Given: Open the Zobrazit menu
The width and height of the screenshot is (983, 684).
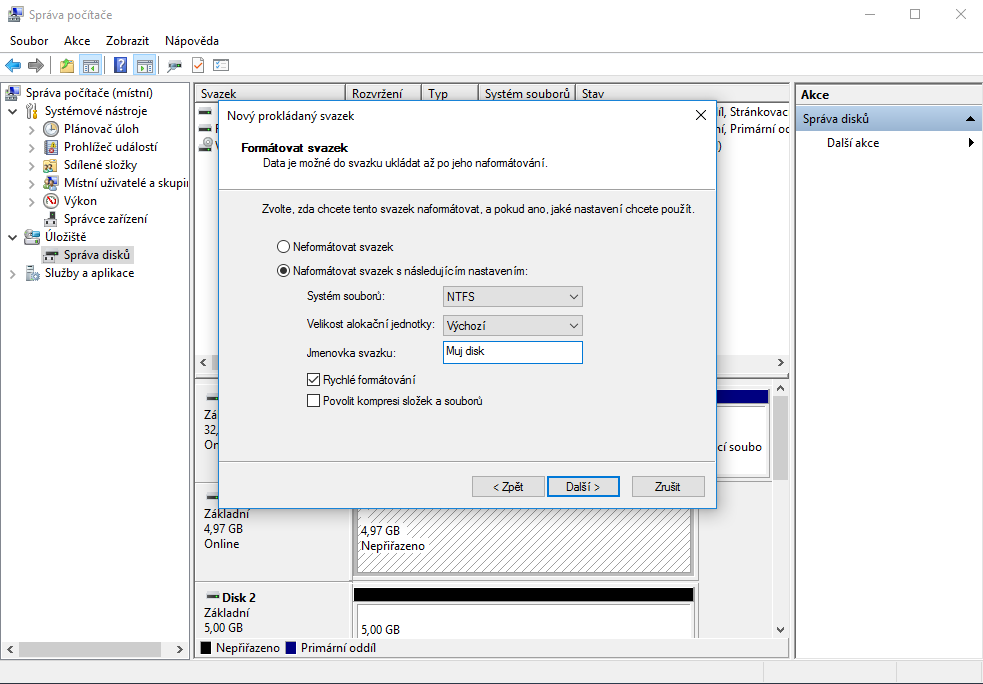Looking at the screenshot, I should [127, 41].
